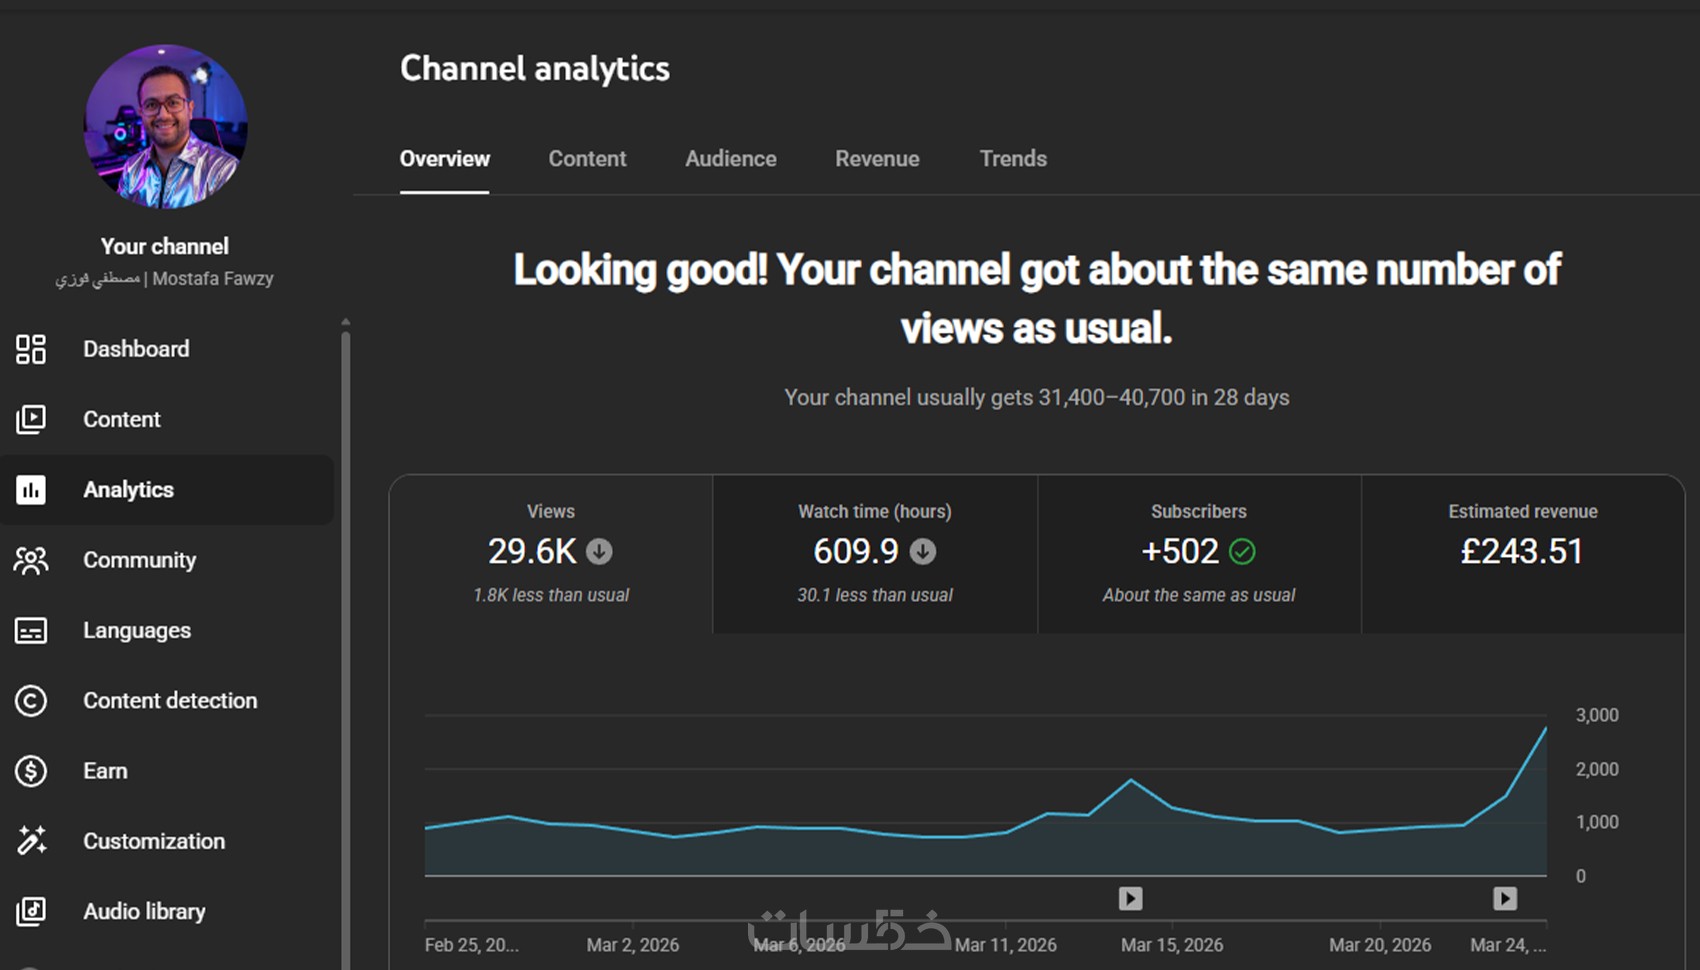This screenshot has width=1700, height=970.
Task: Click the Earn dollar sign icon
Action: pyautogui.click(x=31, y=771)
